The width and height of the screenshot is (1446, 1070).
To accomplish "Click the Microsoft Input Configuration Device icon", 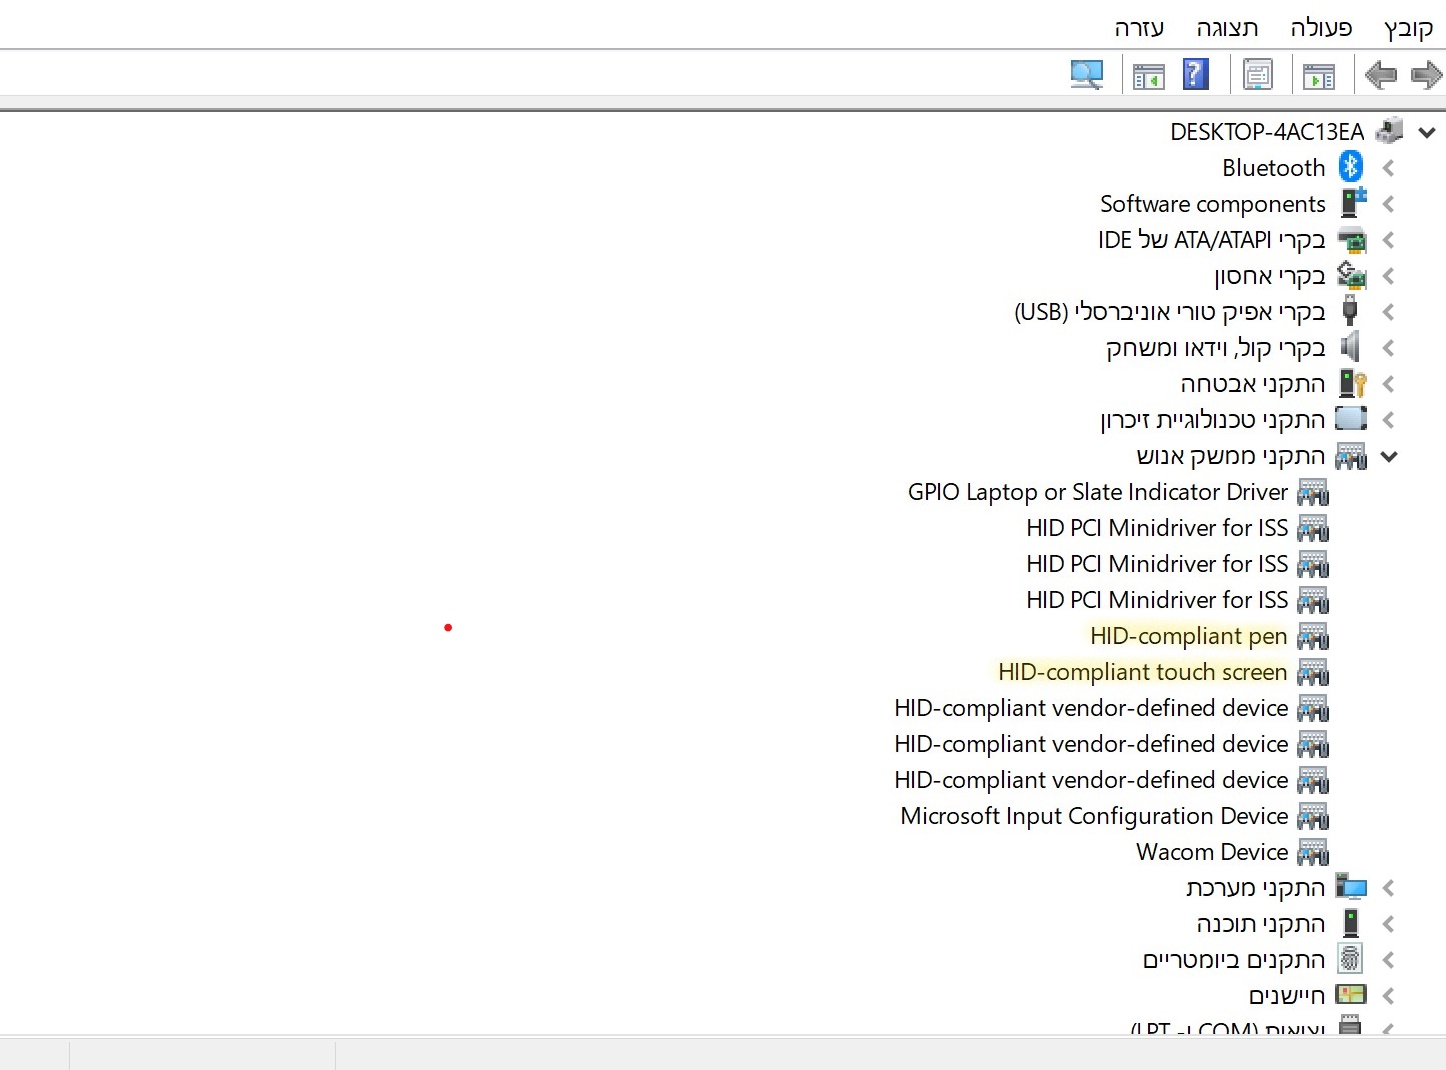I will (x=1313, y=816).
